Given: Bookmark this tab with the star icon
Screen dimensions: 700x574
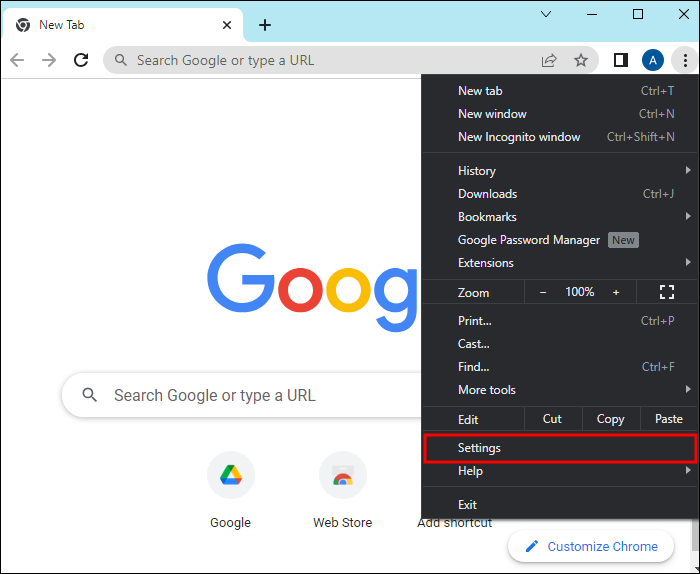Looking at the screenshot, I should pyautogui.click(x=581, y=60).
